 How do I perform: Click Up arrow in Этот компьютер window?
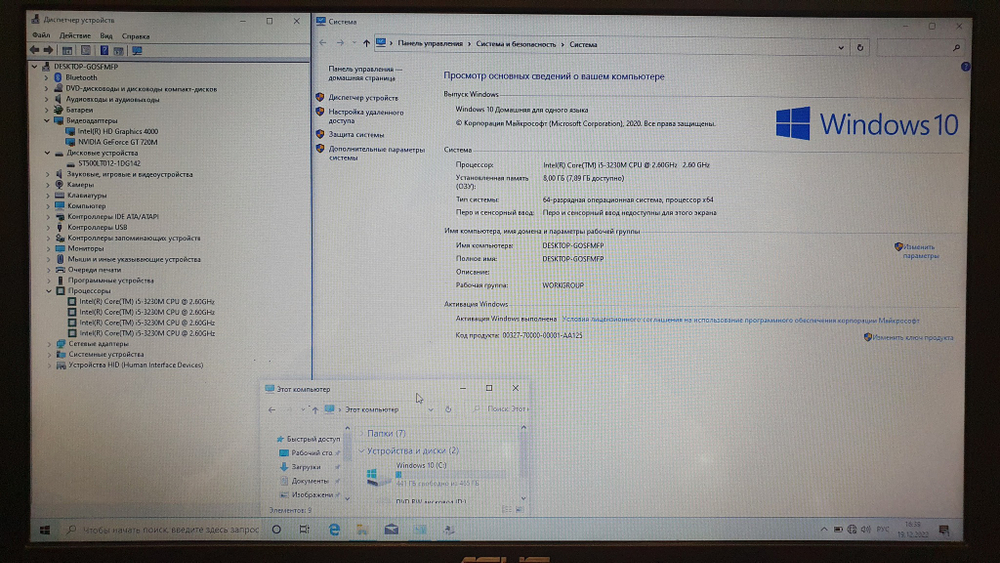(314, 409)
